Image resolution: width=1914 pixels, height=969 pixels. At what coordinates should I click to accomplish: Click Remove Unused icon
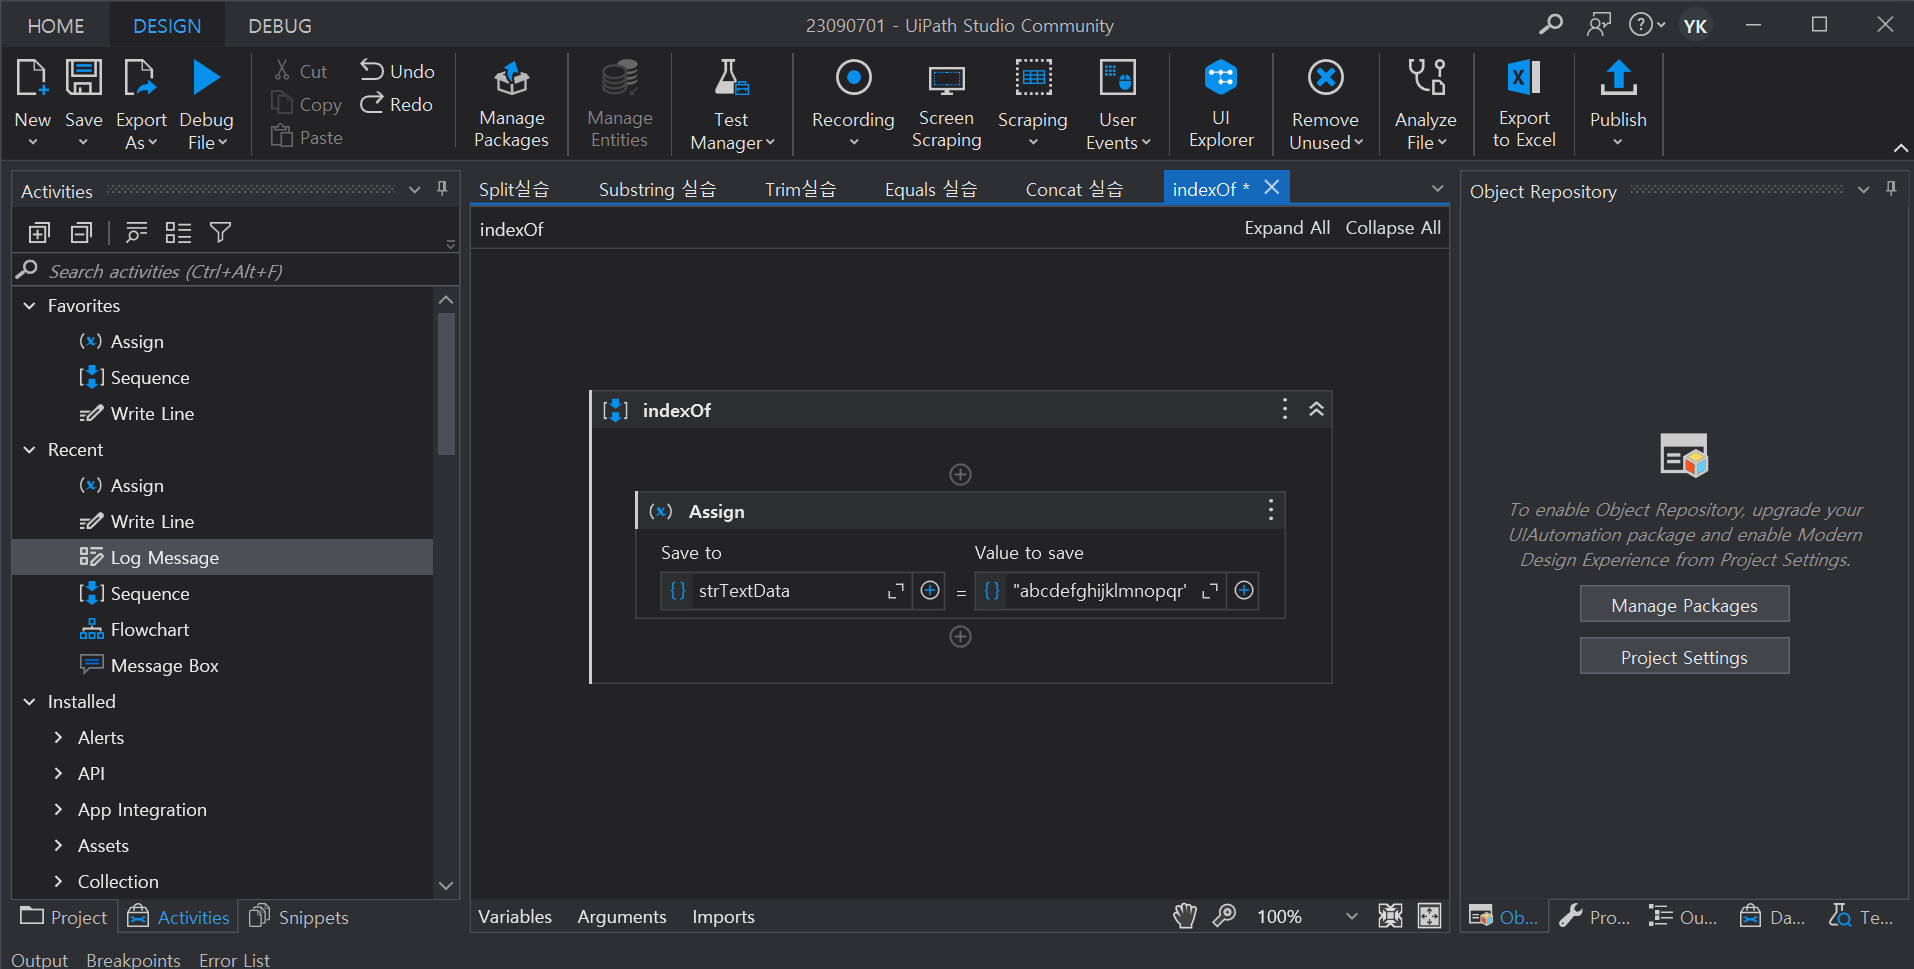(1325, 78)
